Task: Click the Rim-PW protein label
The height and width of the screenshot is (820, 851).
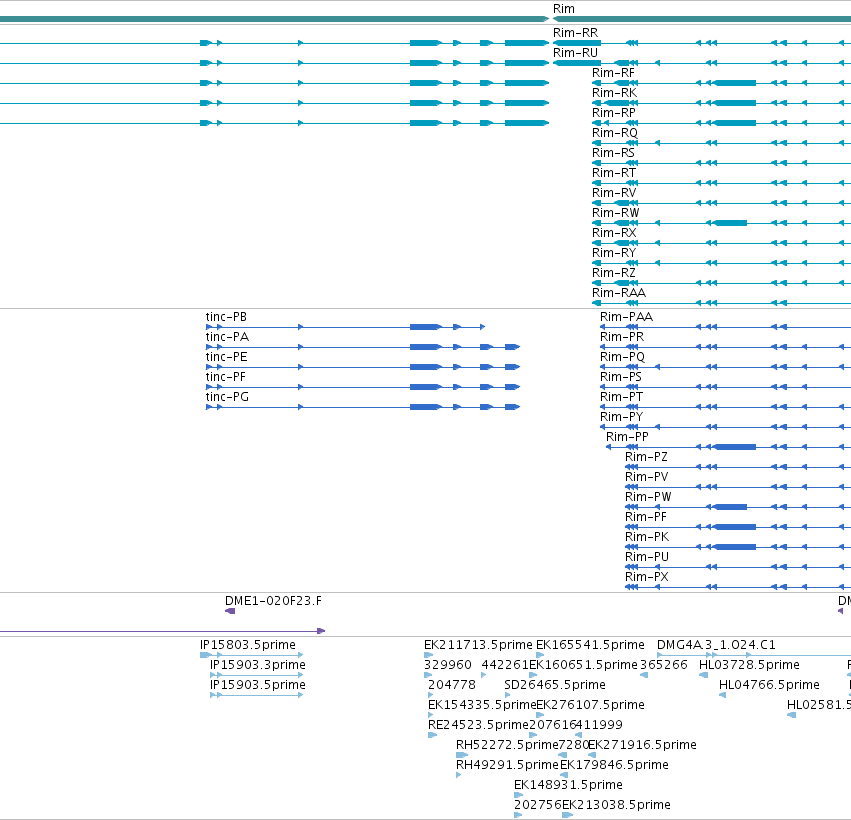Action: 648,497
